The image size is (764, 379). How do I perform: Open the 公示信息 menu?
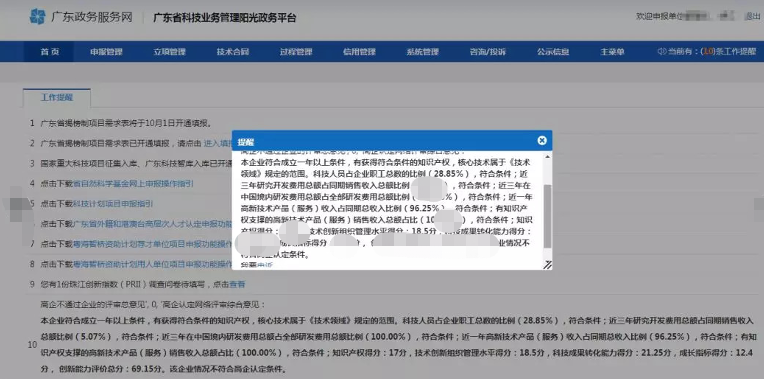553,52
